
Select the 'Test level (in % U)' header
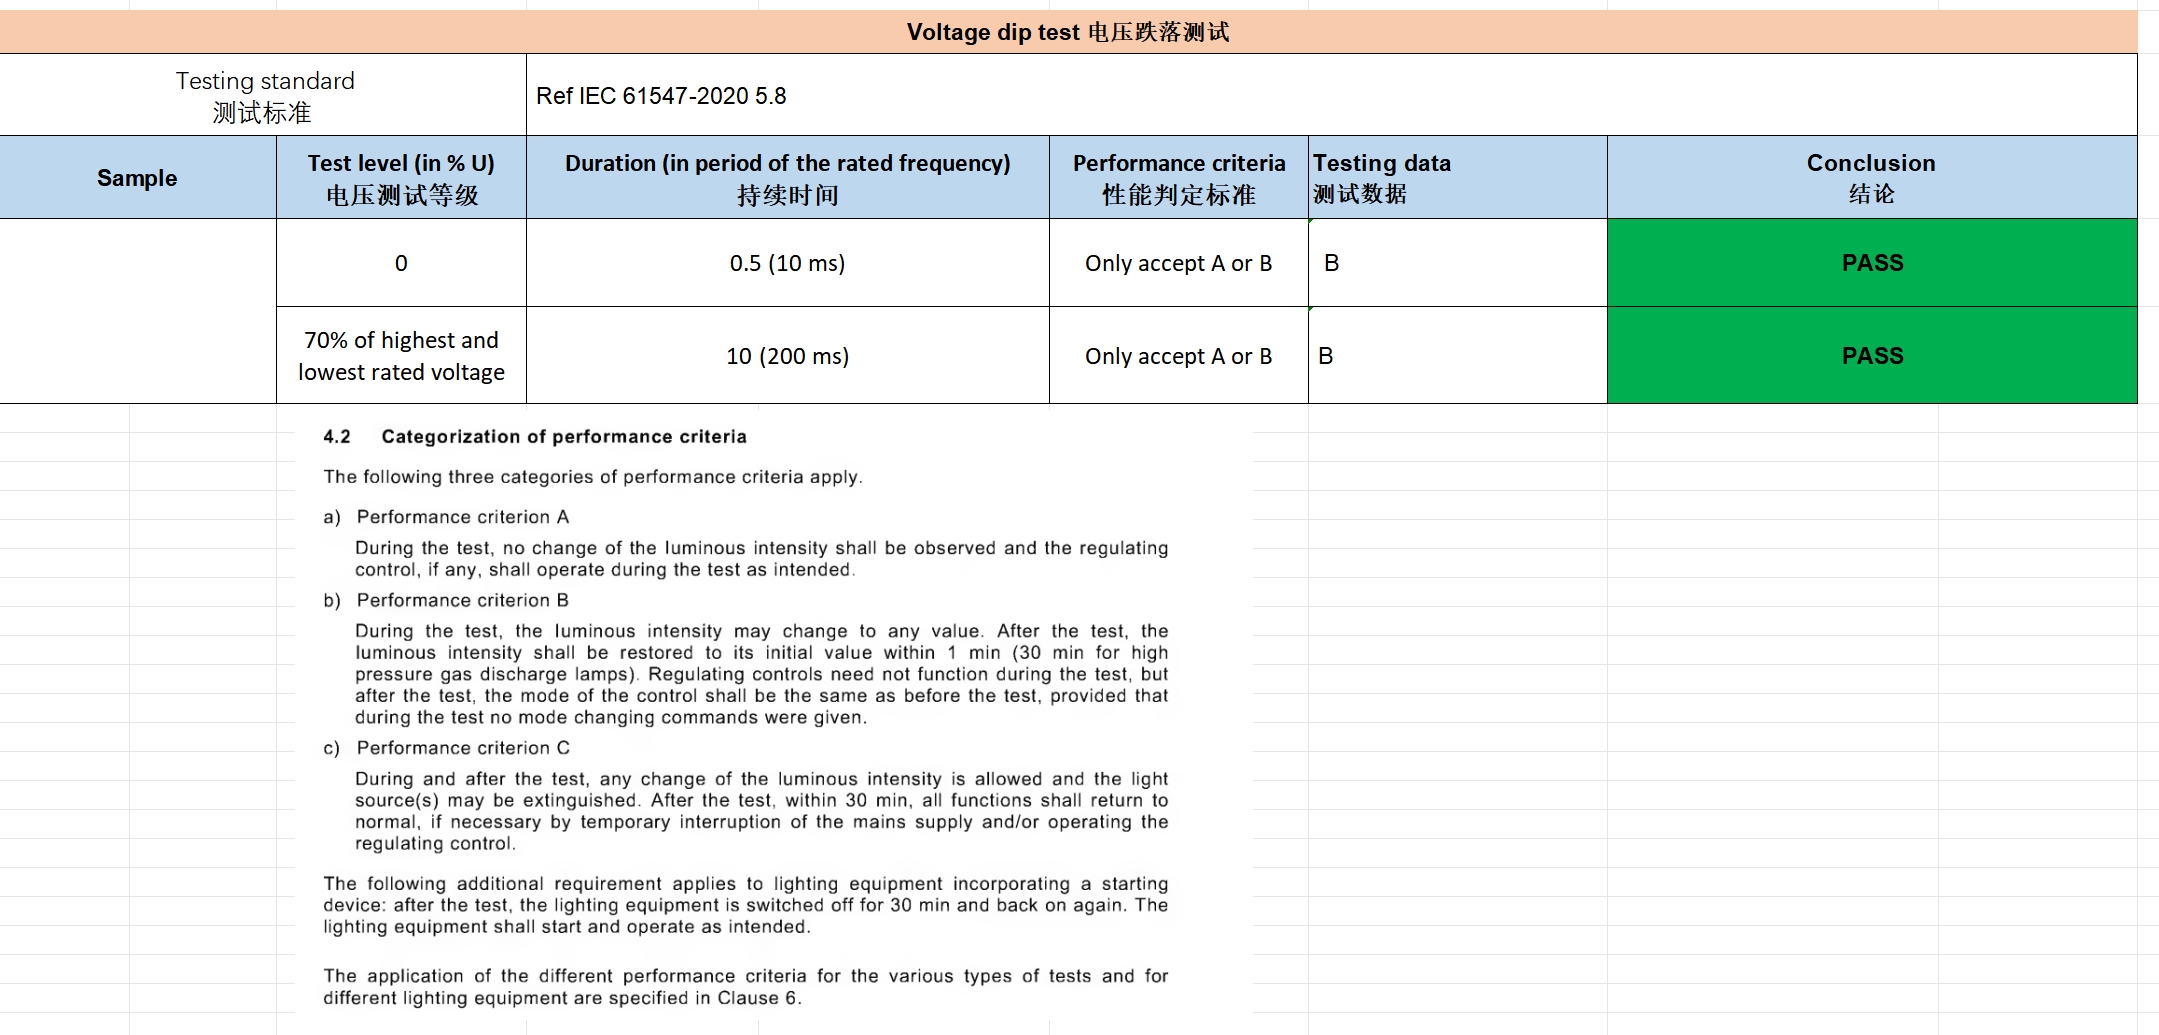pos(401,177)
